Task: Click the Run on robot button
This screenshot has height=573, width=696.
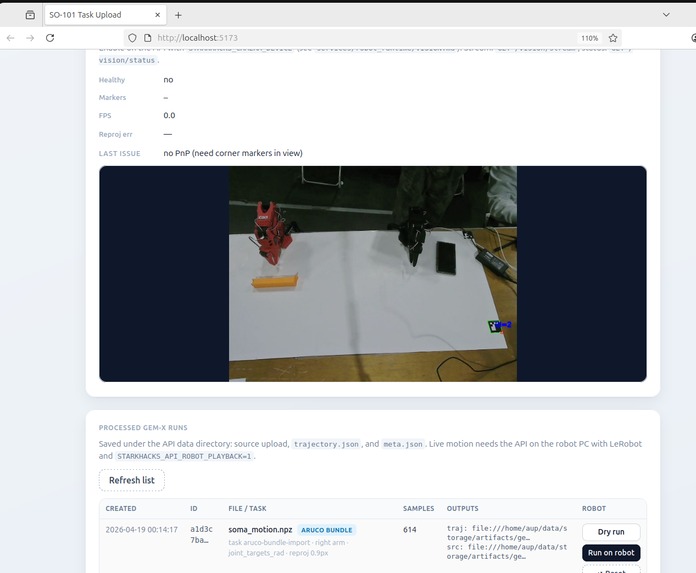Action: coord(611,553)
